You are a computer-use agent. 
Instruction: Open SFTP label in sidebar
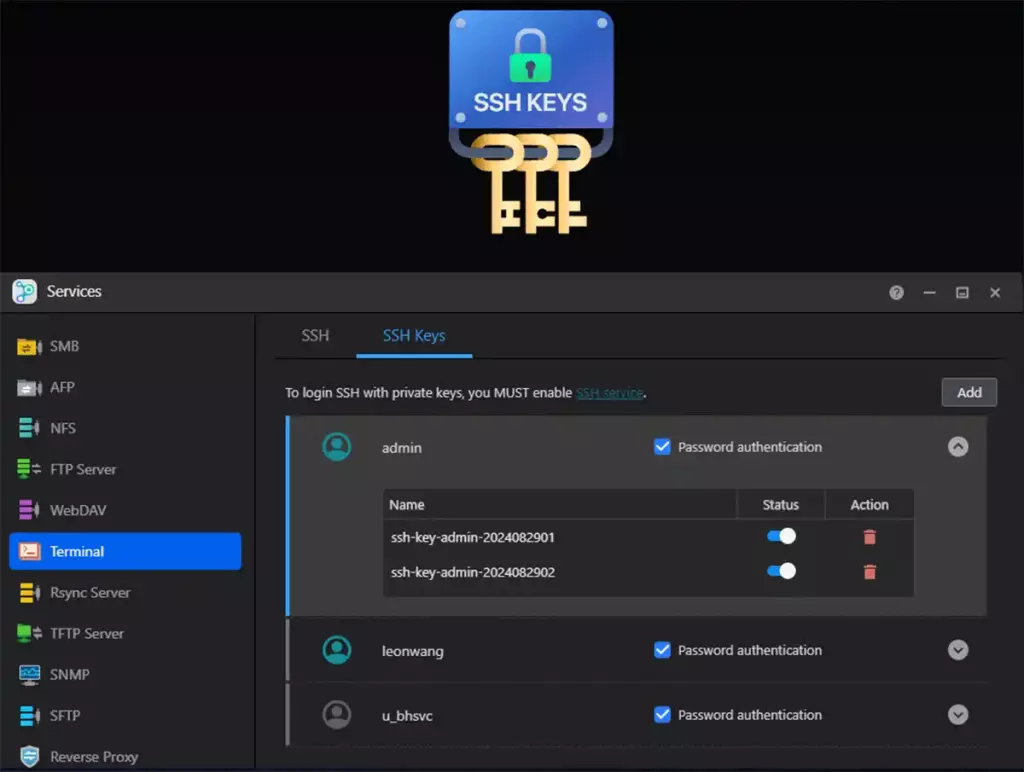[x=65, y=716]
